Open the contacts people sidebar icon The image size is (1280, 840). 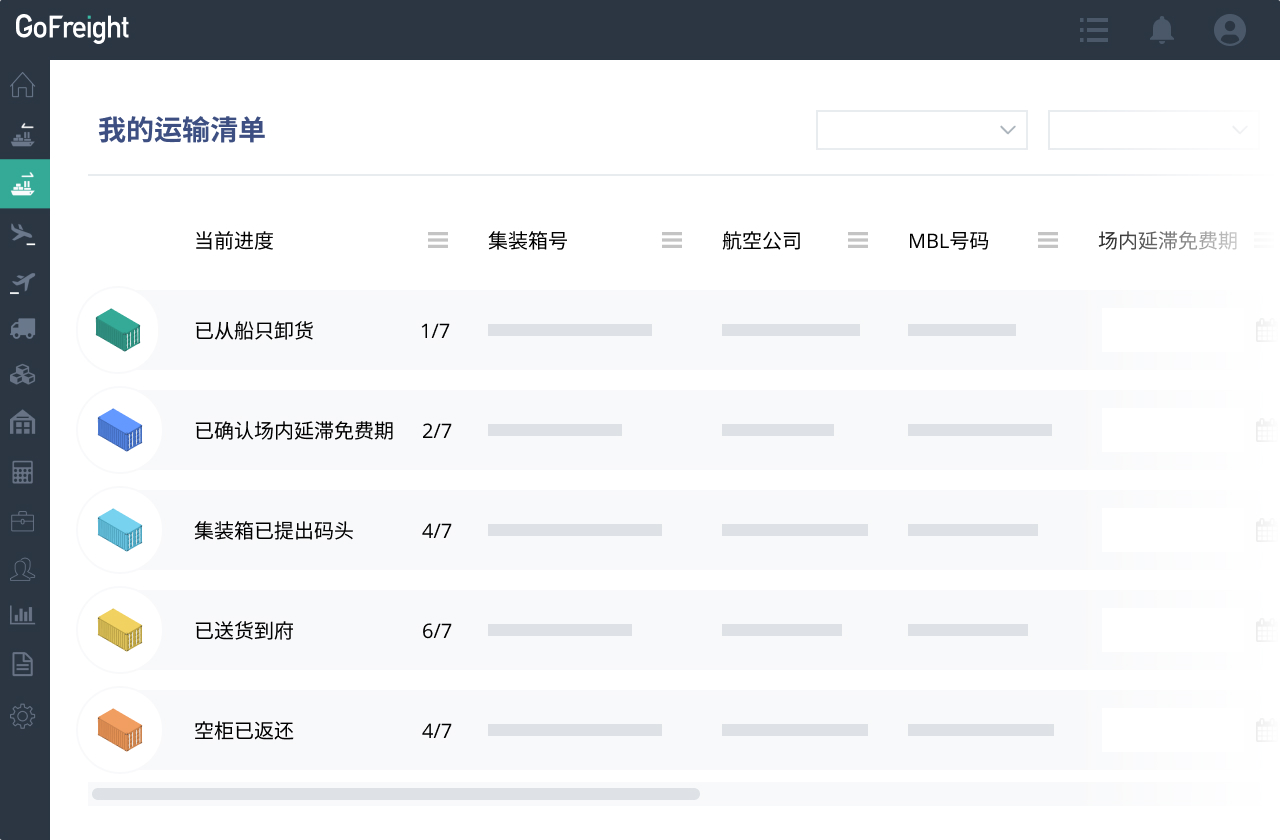coord(23,569)
